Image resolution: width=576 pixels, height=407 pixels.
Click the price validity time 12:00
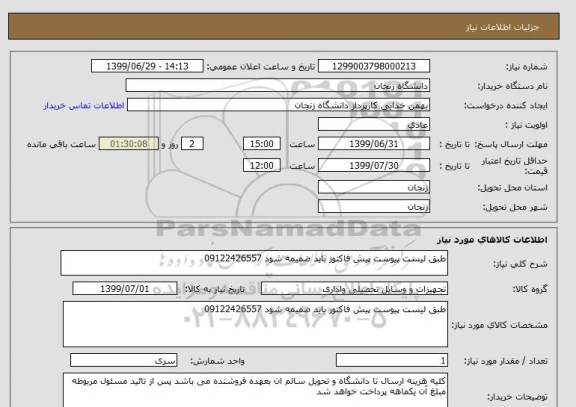[x=262, y=165]
